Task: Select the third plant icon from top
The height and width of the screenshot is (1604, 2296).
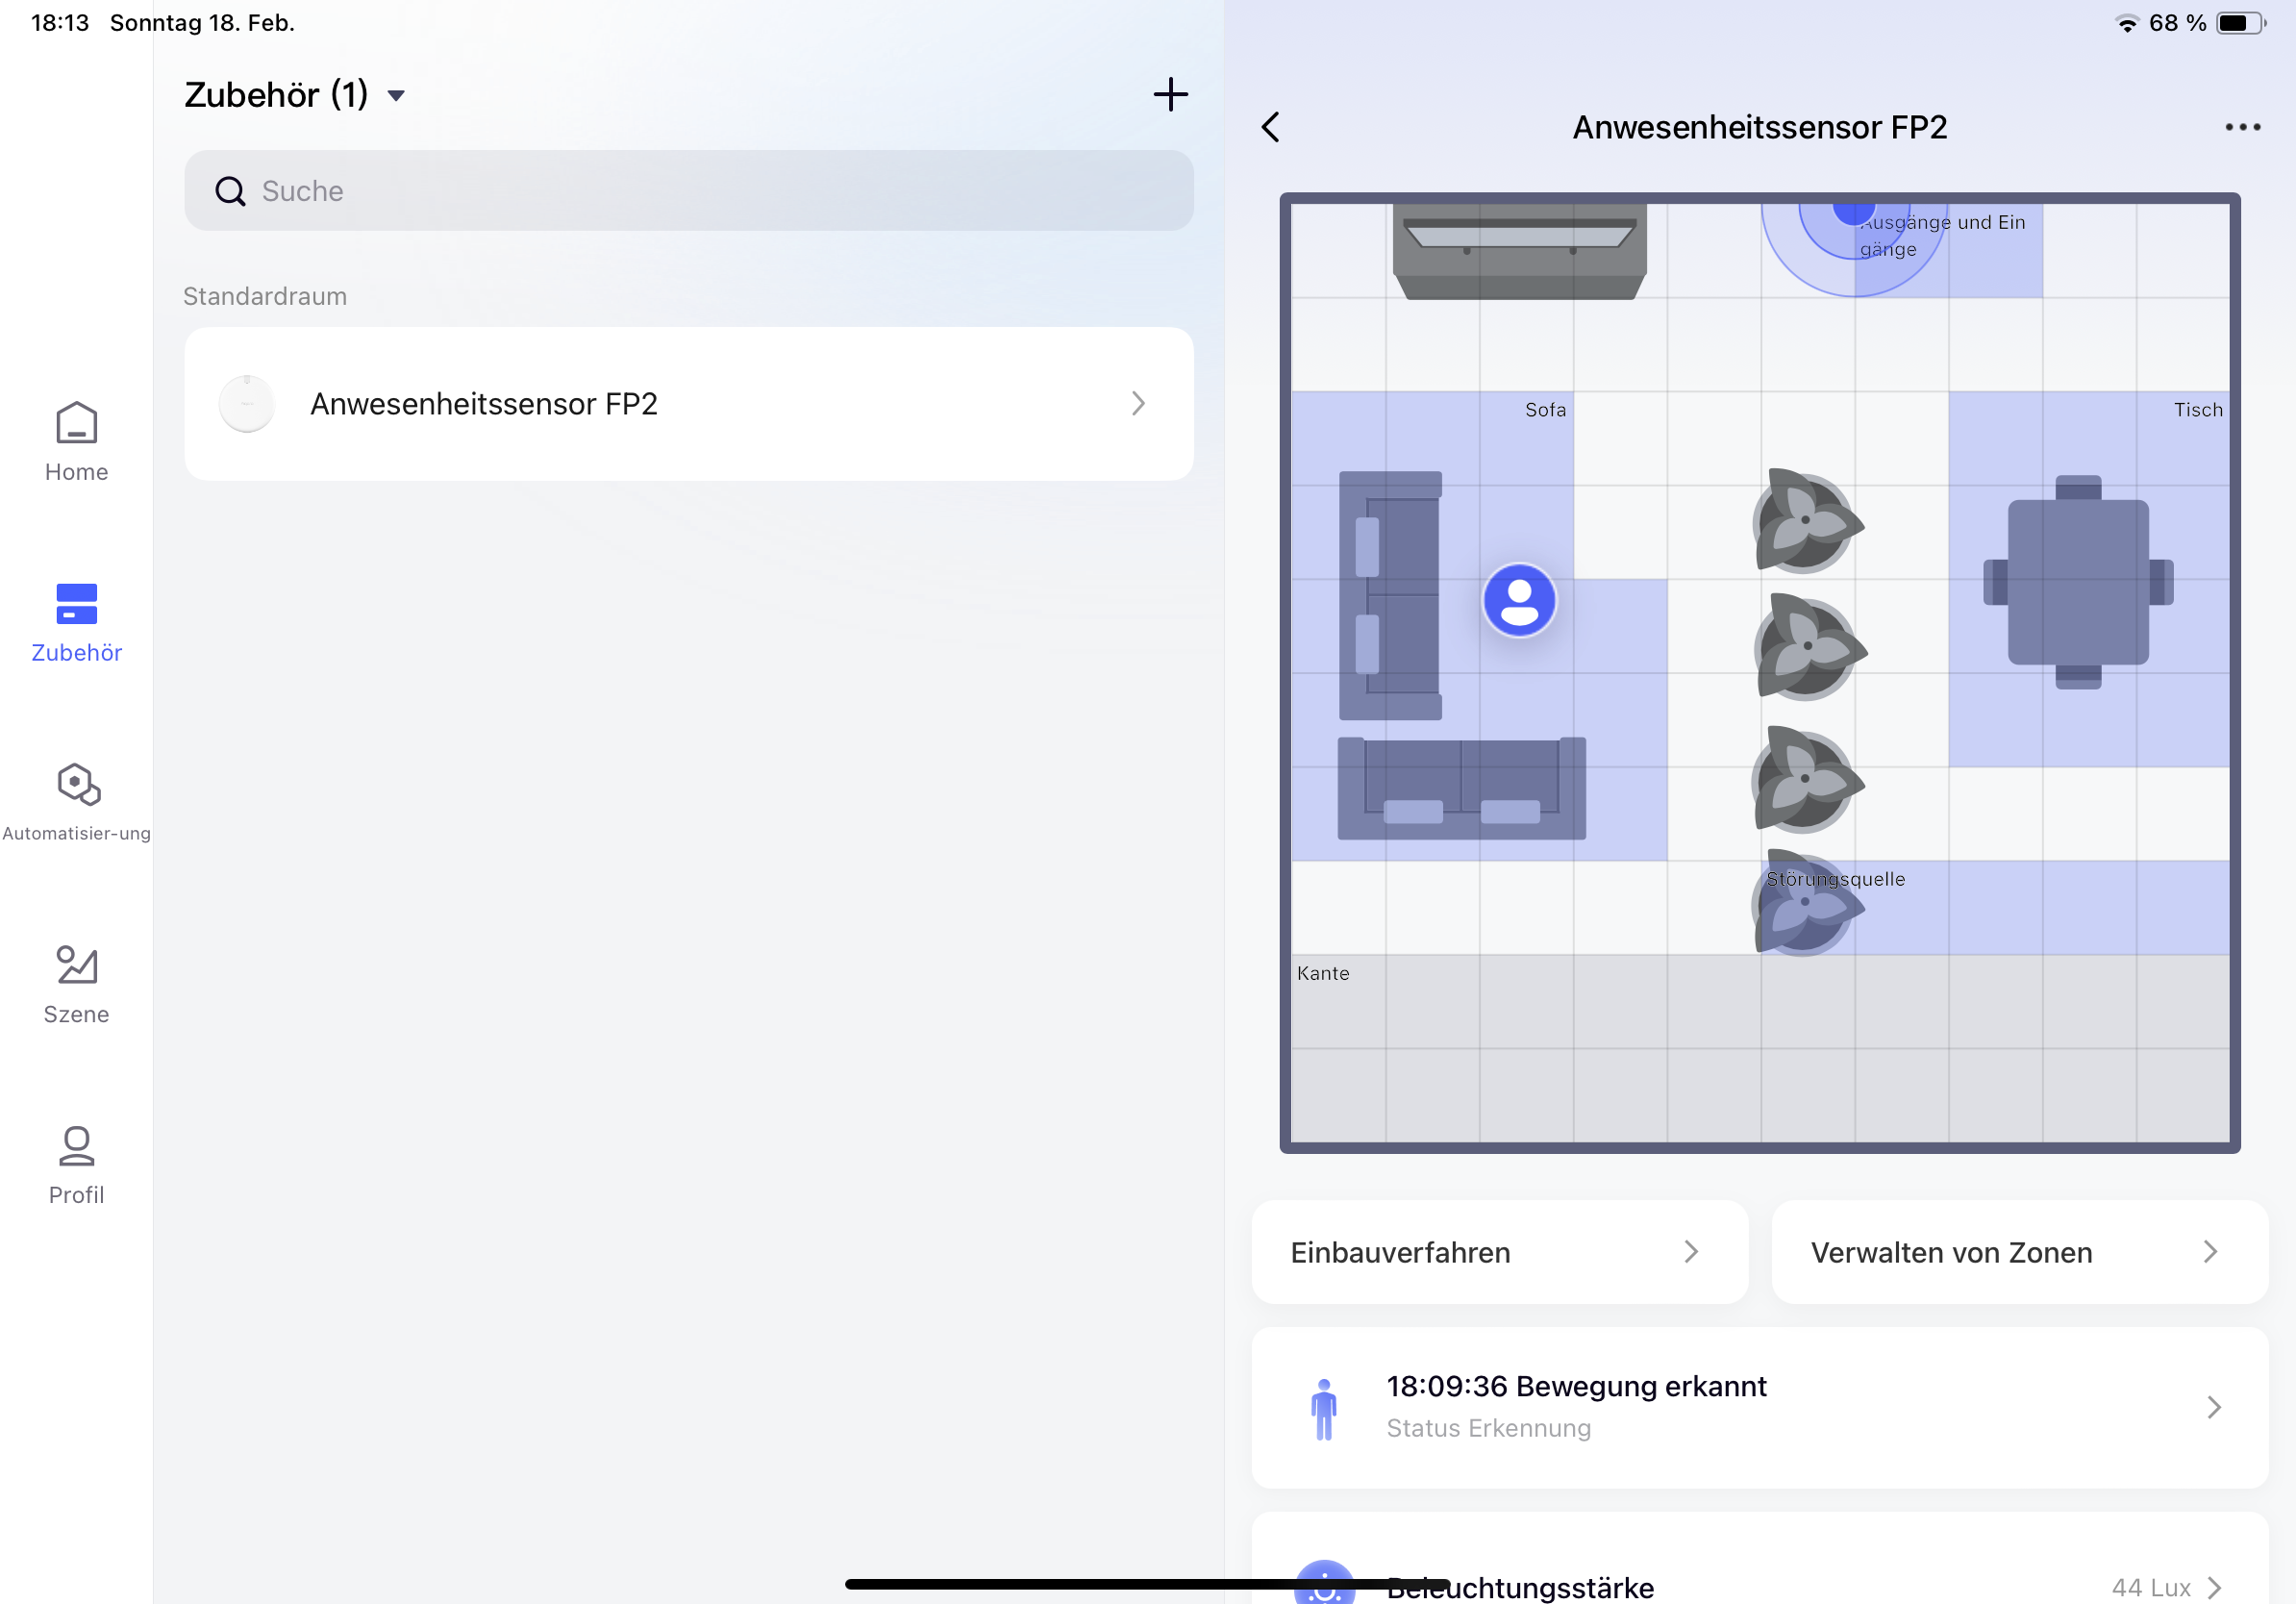Action: tap(1806, 779)
